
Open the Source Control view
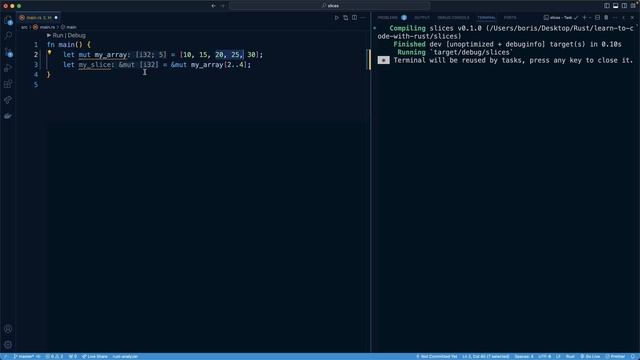[8, 52]
